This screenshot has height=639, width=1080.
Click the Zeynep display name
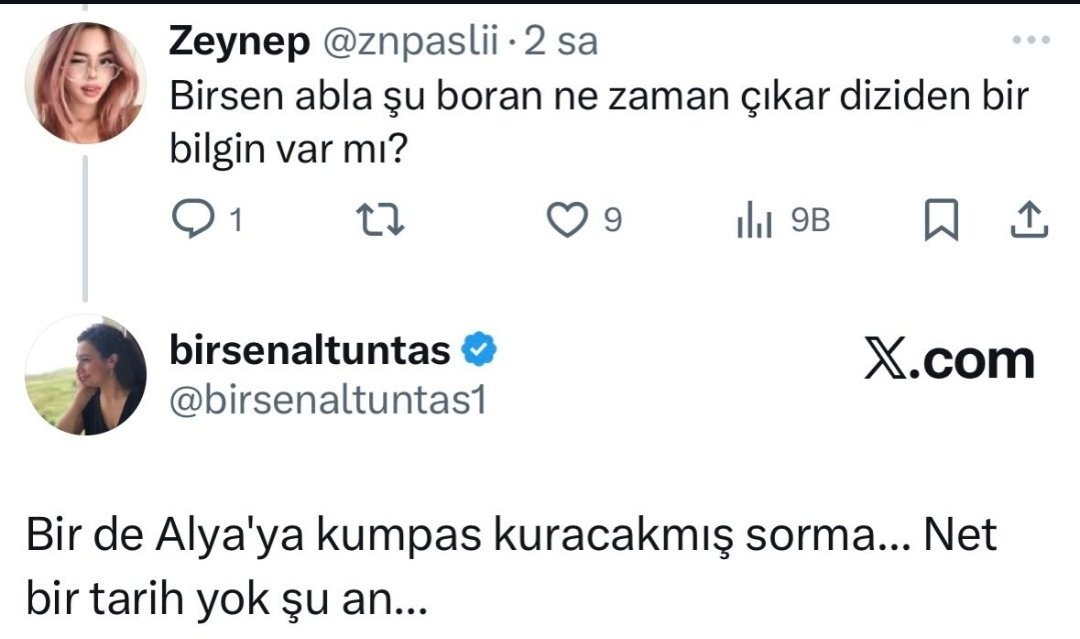pyautogui.click(x=237, y=41)
